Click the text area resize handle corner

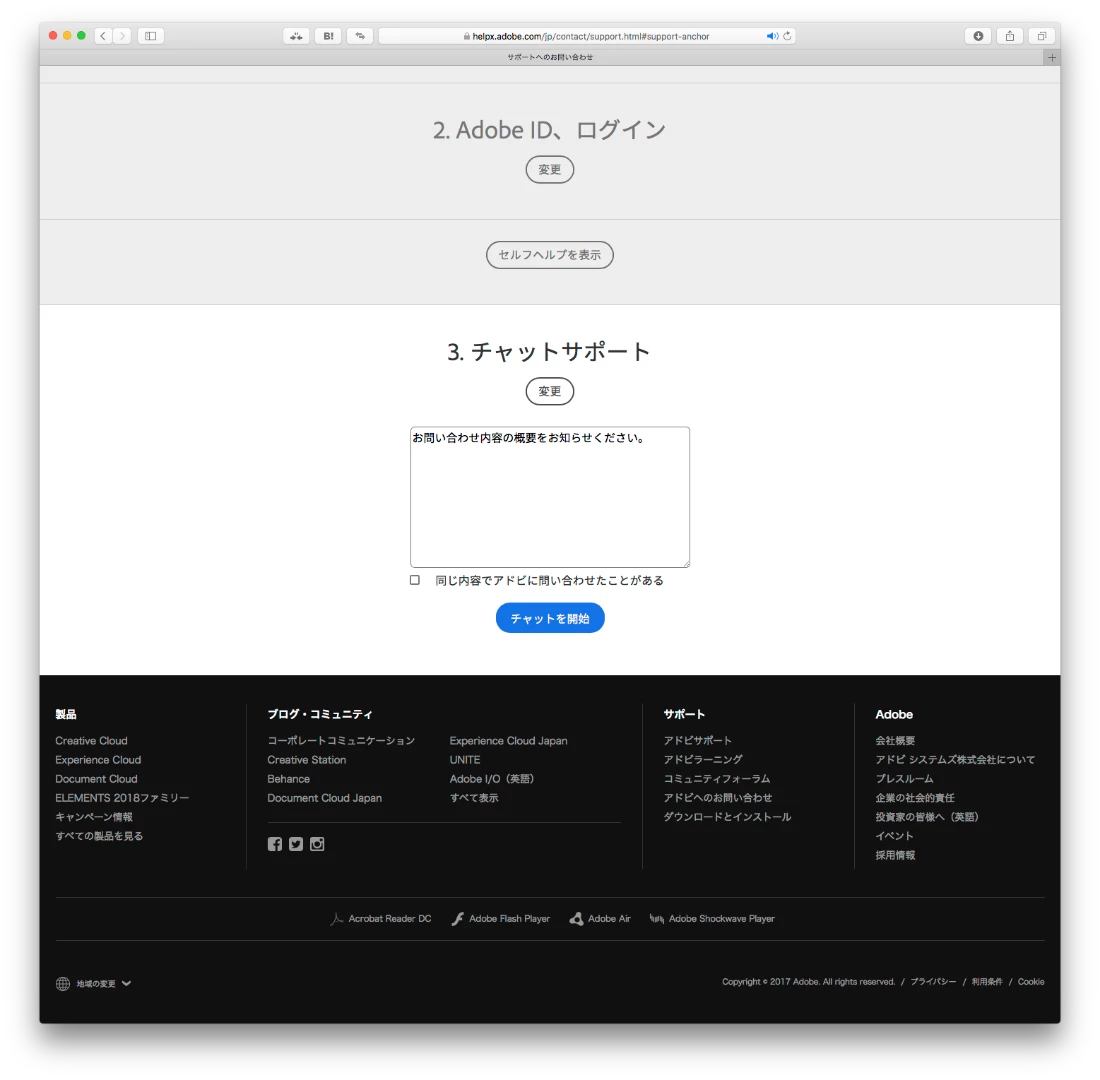[x=685, y=564]
